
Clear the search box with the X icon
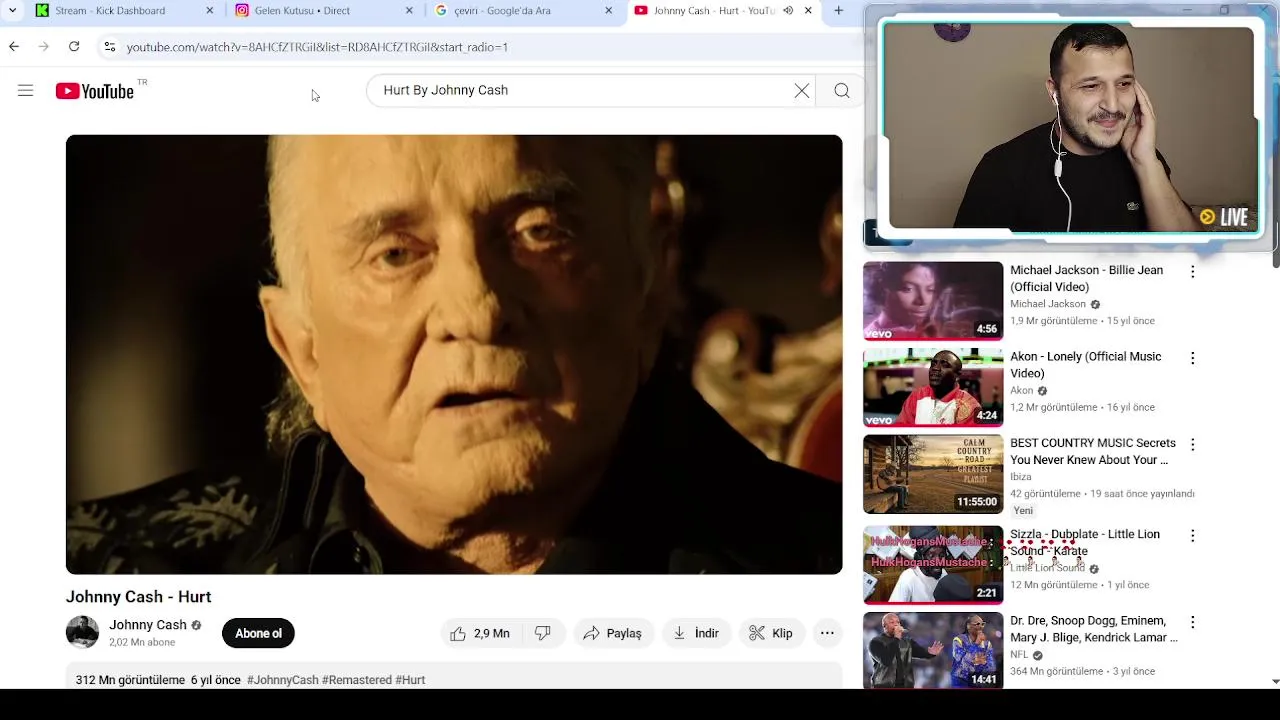tap(802, 91)
